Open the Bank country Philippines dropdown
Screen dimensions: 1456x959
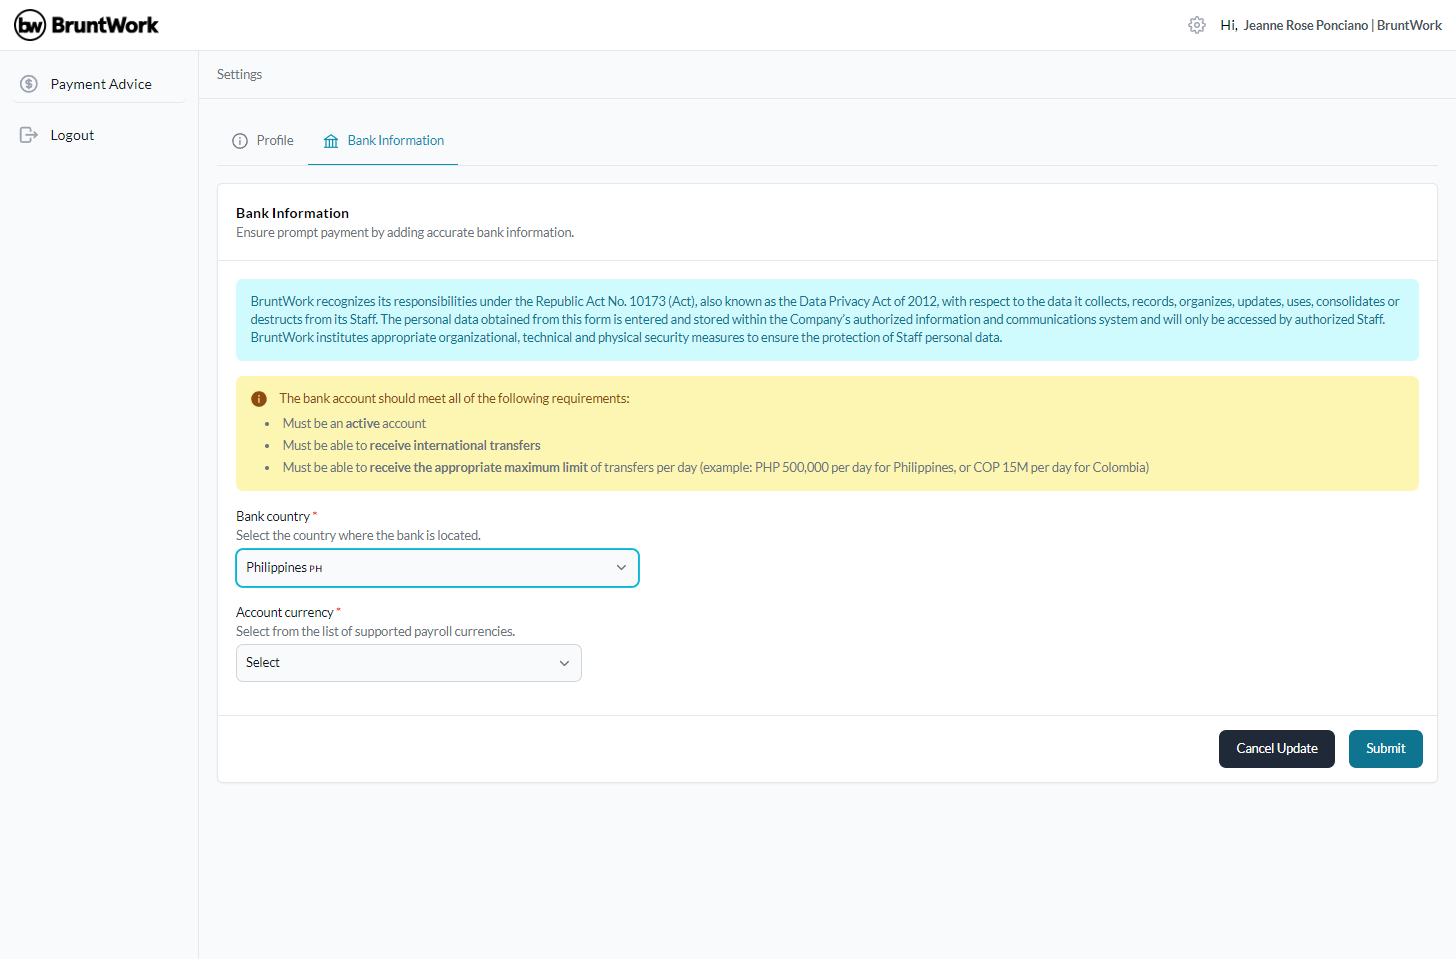click(x=437, y=568)
